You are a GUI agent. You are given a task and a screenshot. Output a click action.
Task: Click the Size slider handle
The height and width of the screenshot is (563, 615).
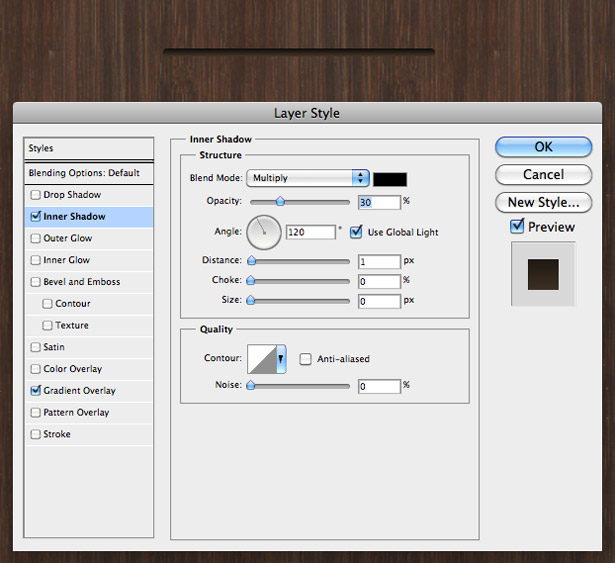(x=250, y=300)
